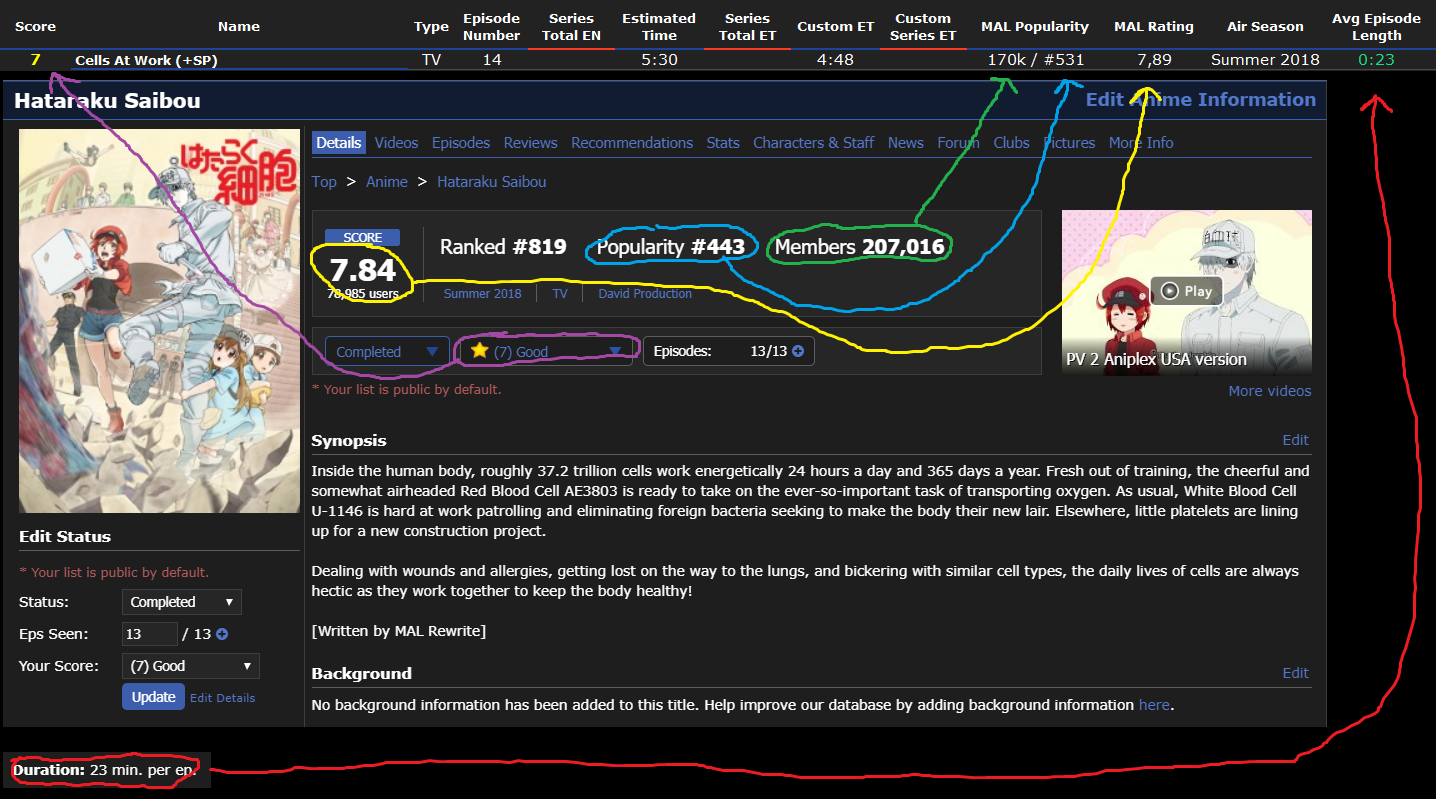Switch to the Details tab
This screenshot has height=799, width=1436.
coord(338,143)
